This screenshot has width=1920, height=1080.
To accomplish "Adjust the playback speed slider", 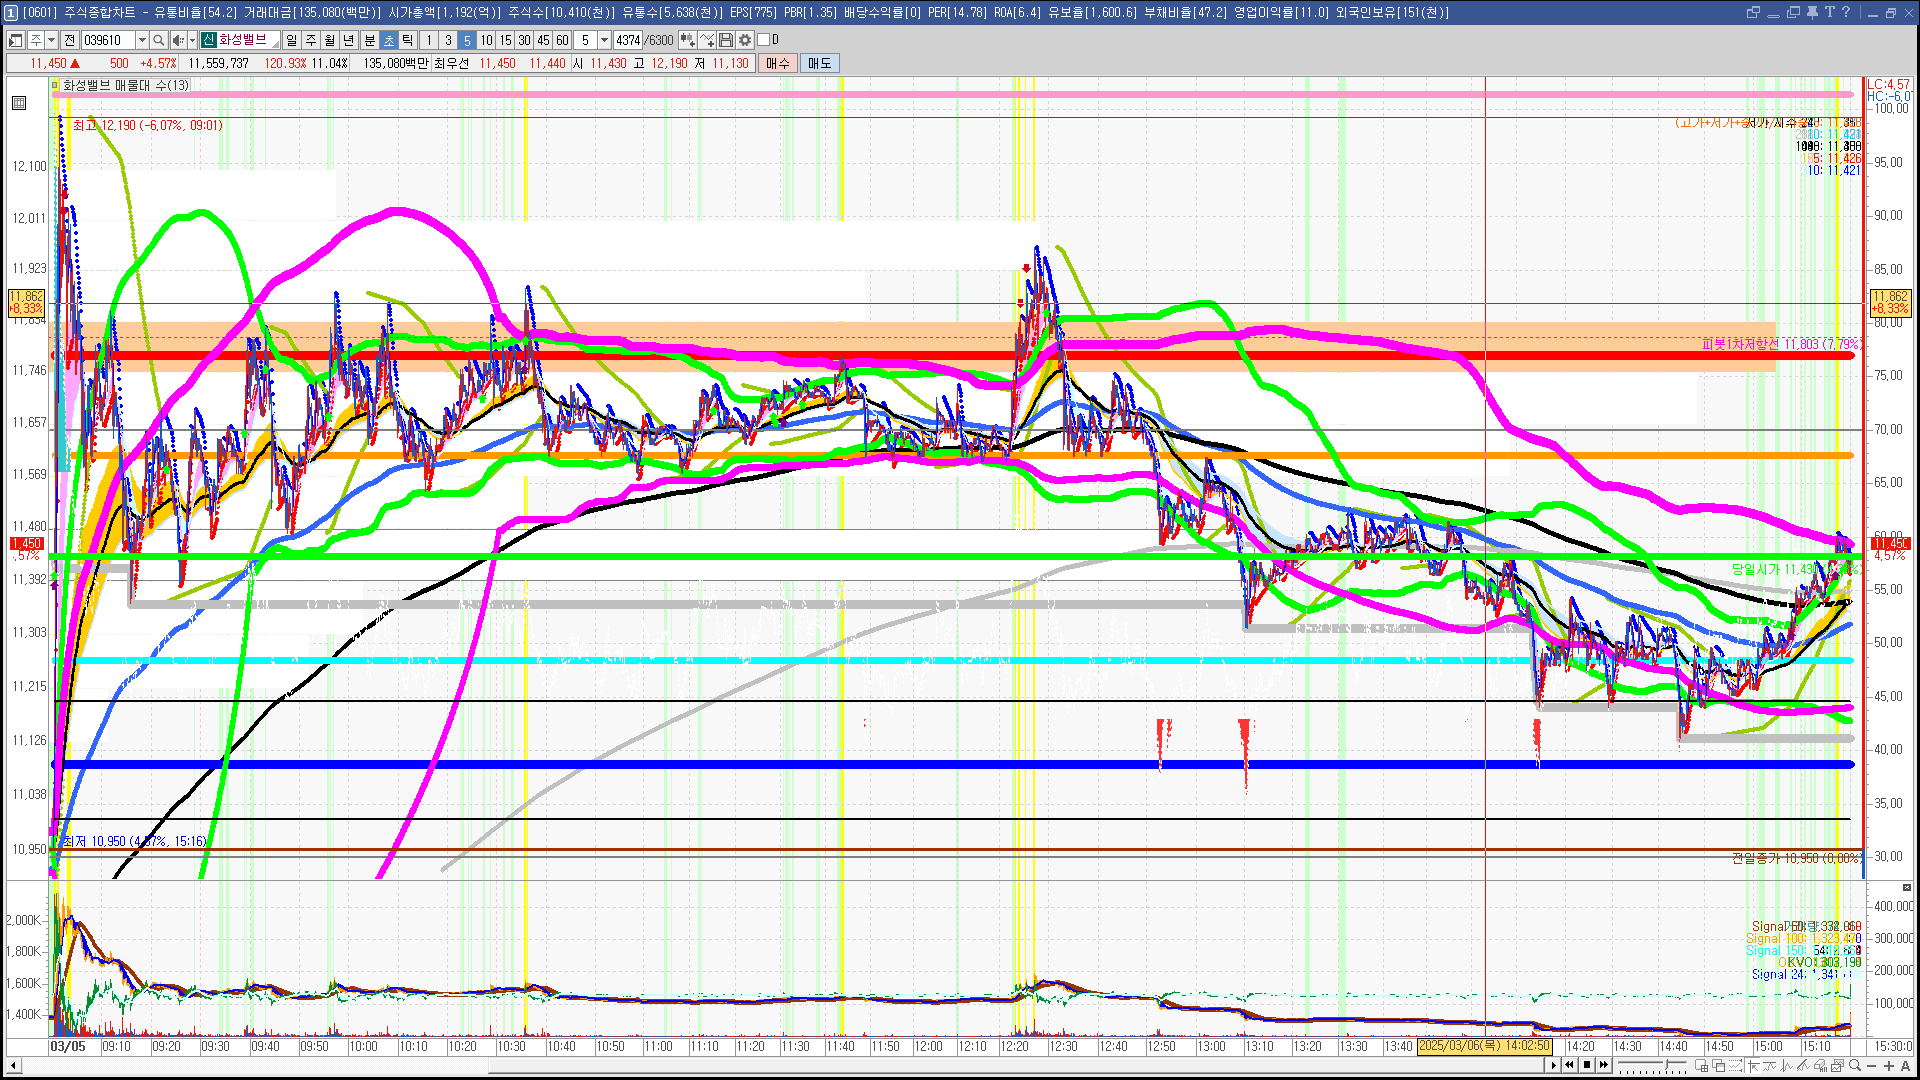I will click(x=1666, y=1065).
